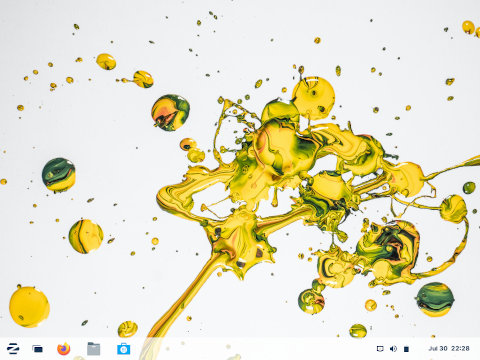Click the Z logo launcher button
Viewport: 480px width, 360px height.
coord(13,349)
